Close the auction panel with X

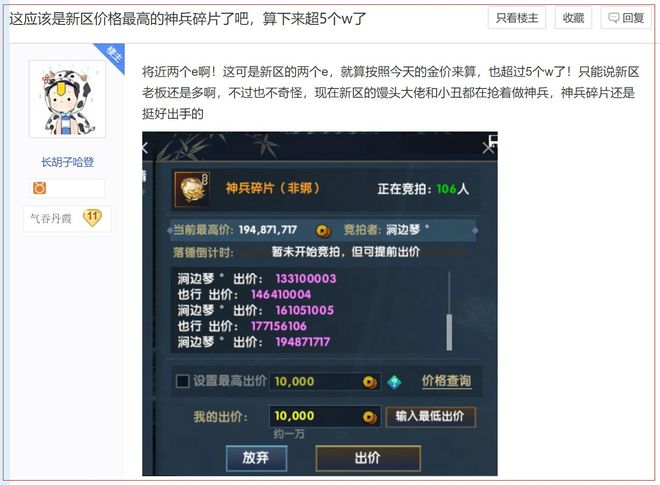tap(488, 148)
